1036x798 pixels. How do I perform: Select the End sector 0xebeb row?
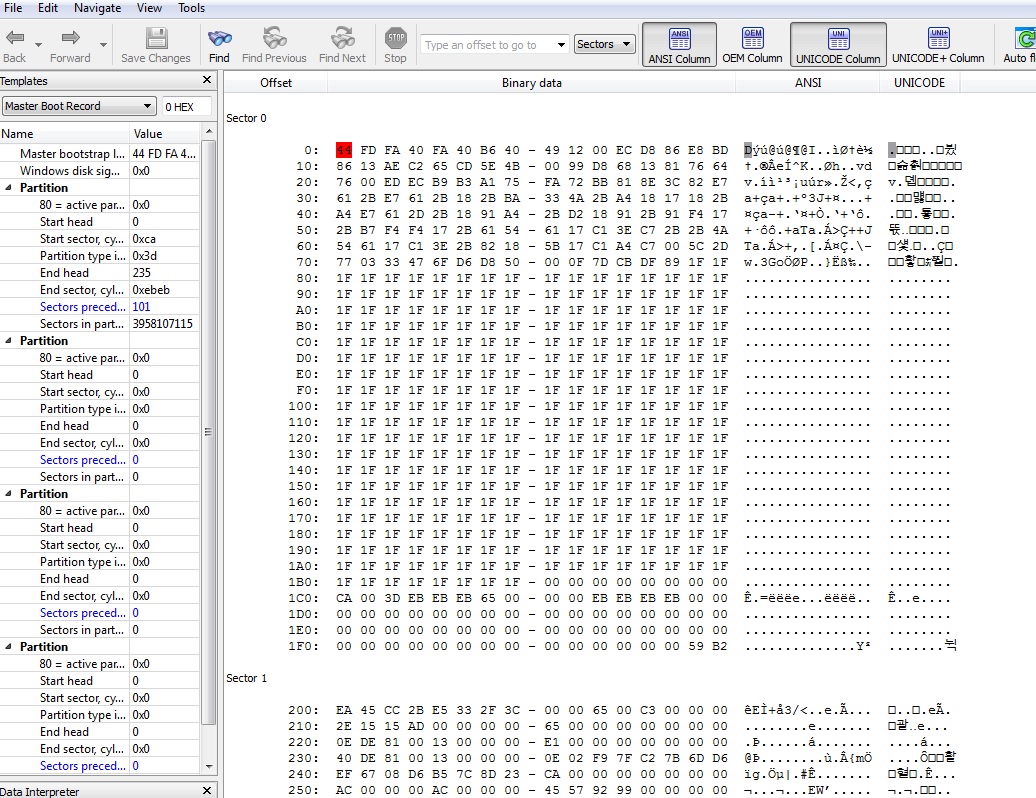click(x=99, y=289)
